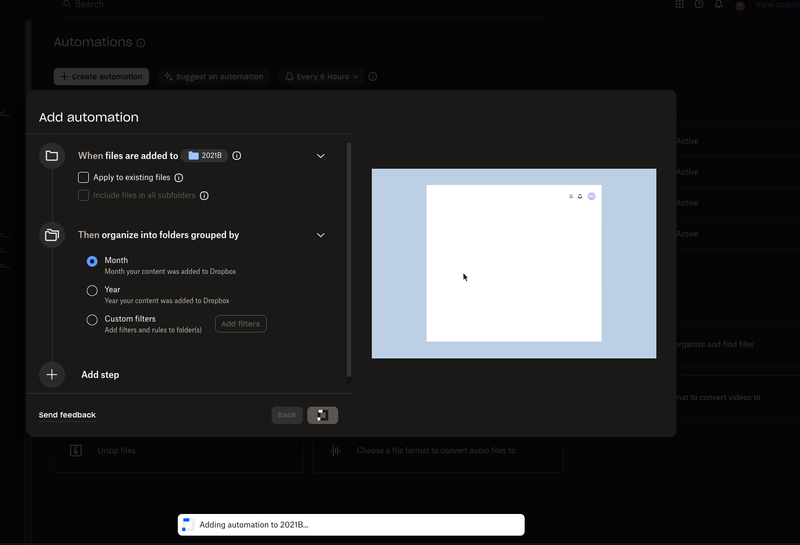Click the sparkle icon in Suggest an automation
The width and height of the screenshot is (800, 545).
(168, 77)
